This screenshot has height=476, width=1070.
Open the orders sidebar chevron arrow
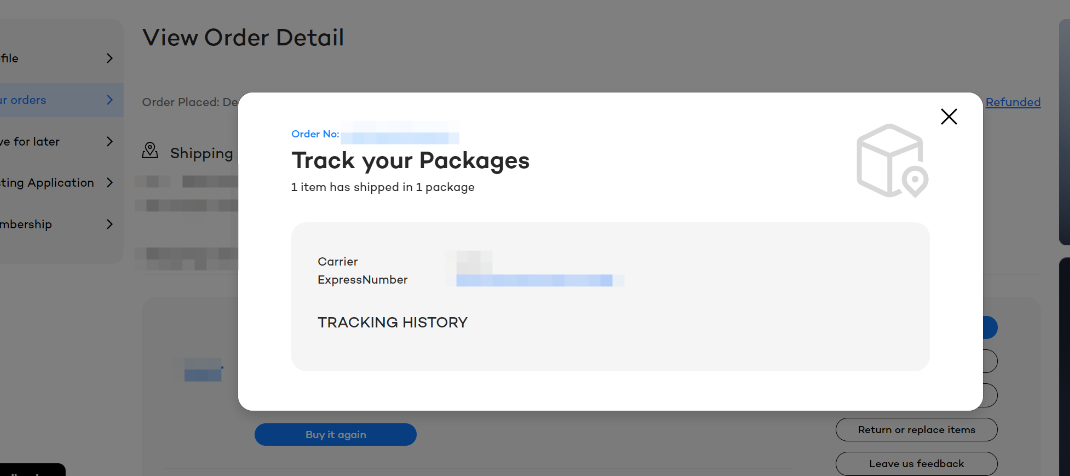tap(109, 100)
